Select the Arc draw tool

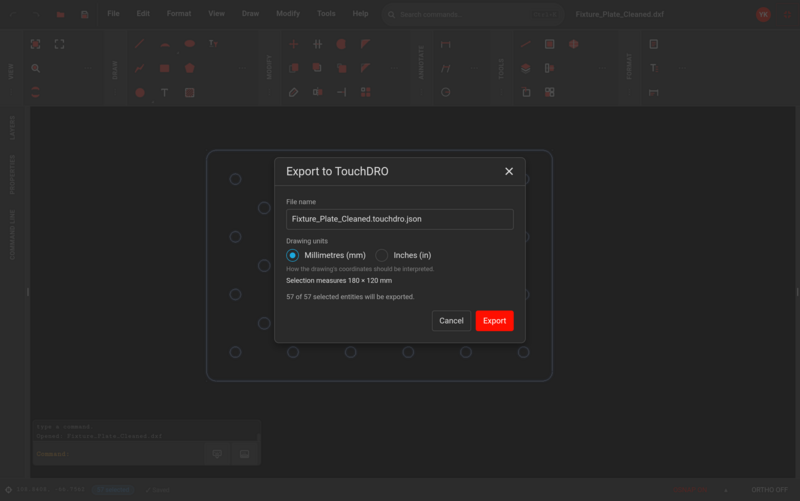coord(165,44)
